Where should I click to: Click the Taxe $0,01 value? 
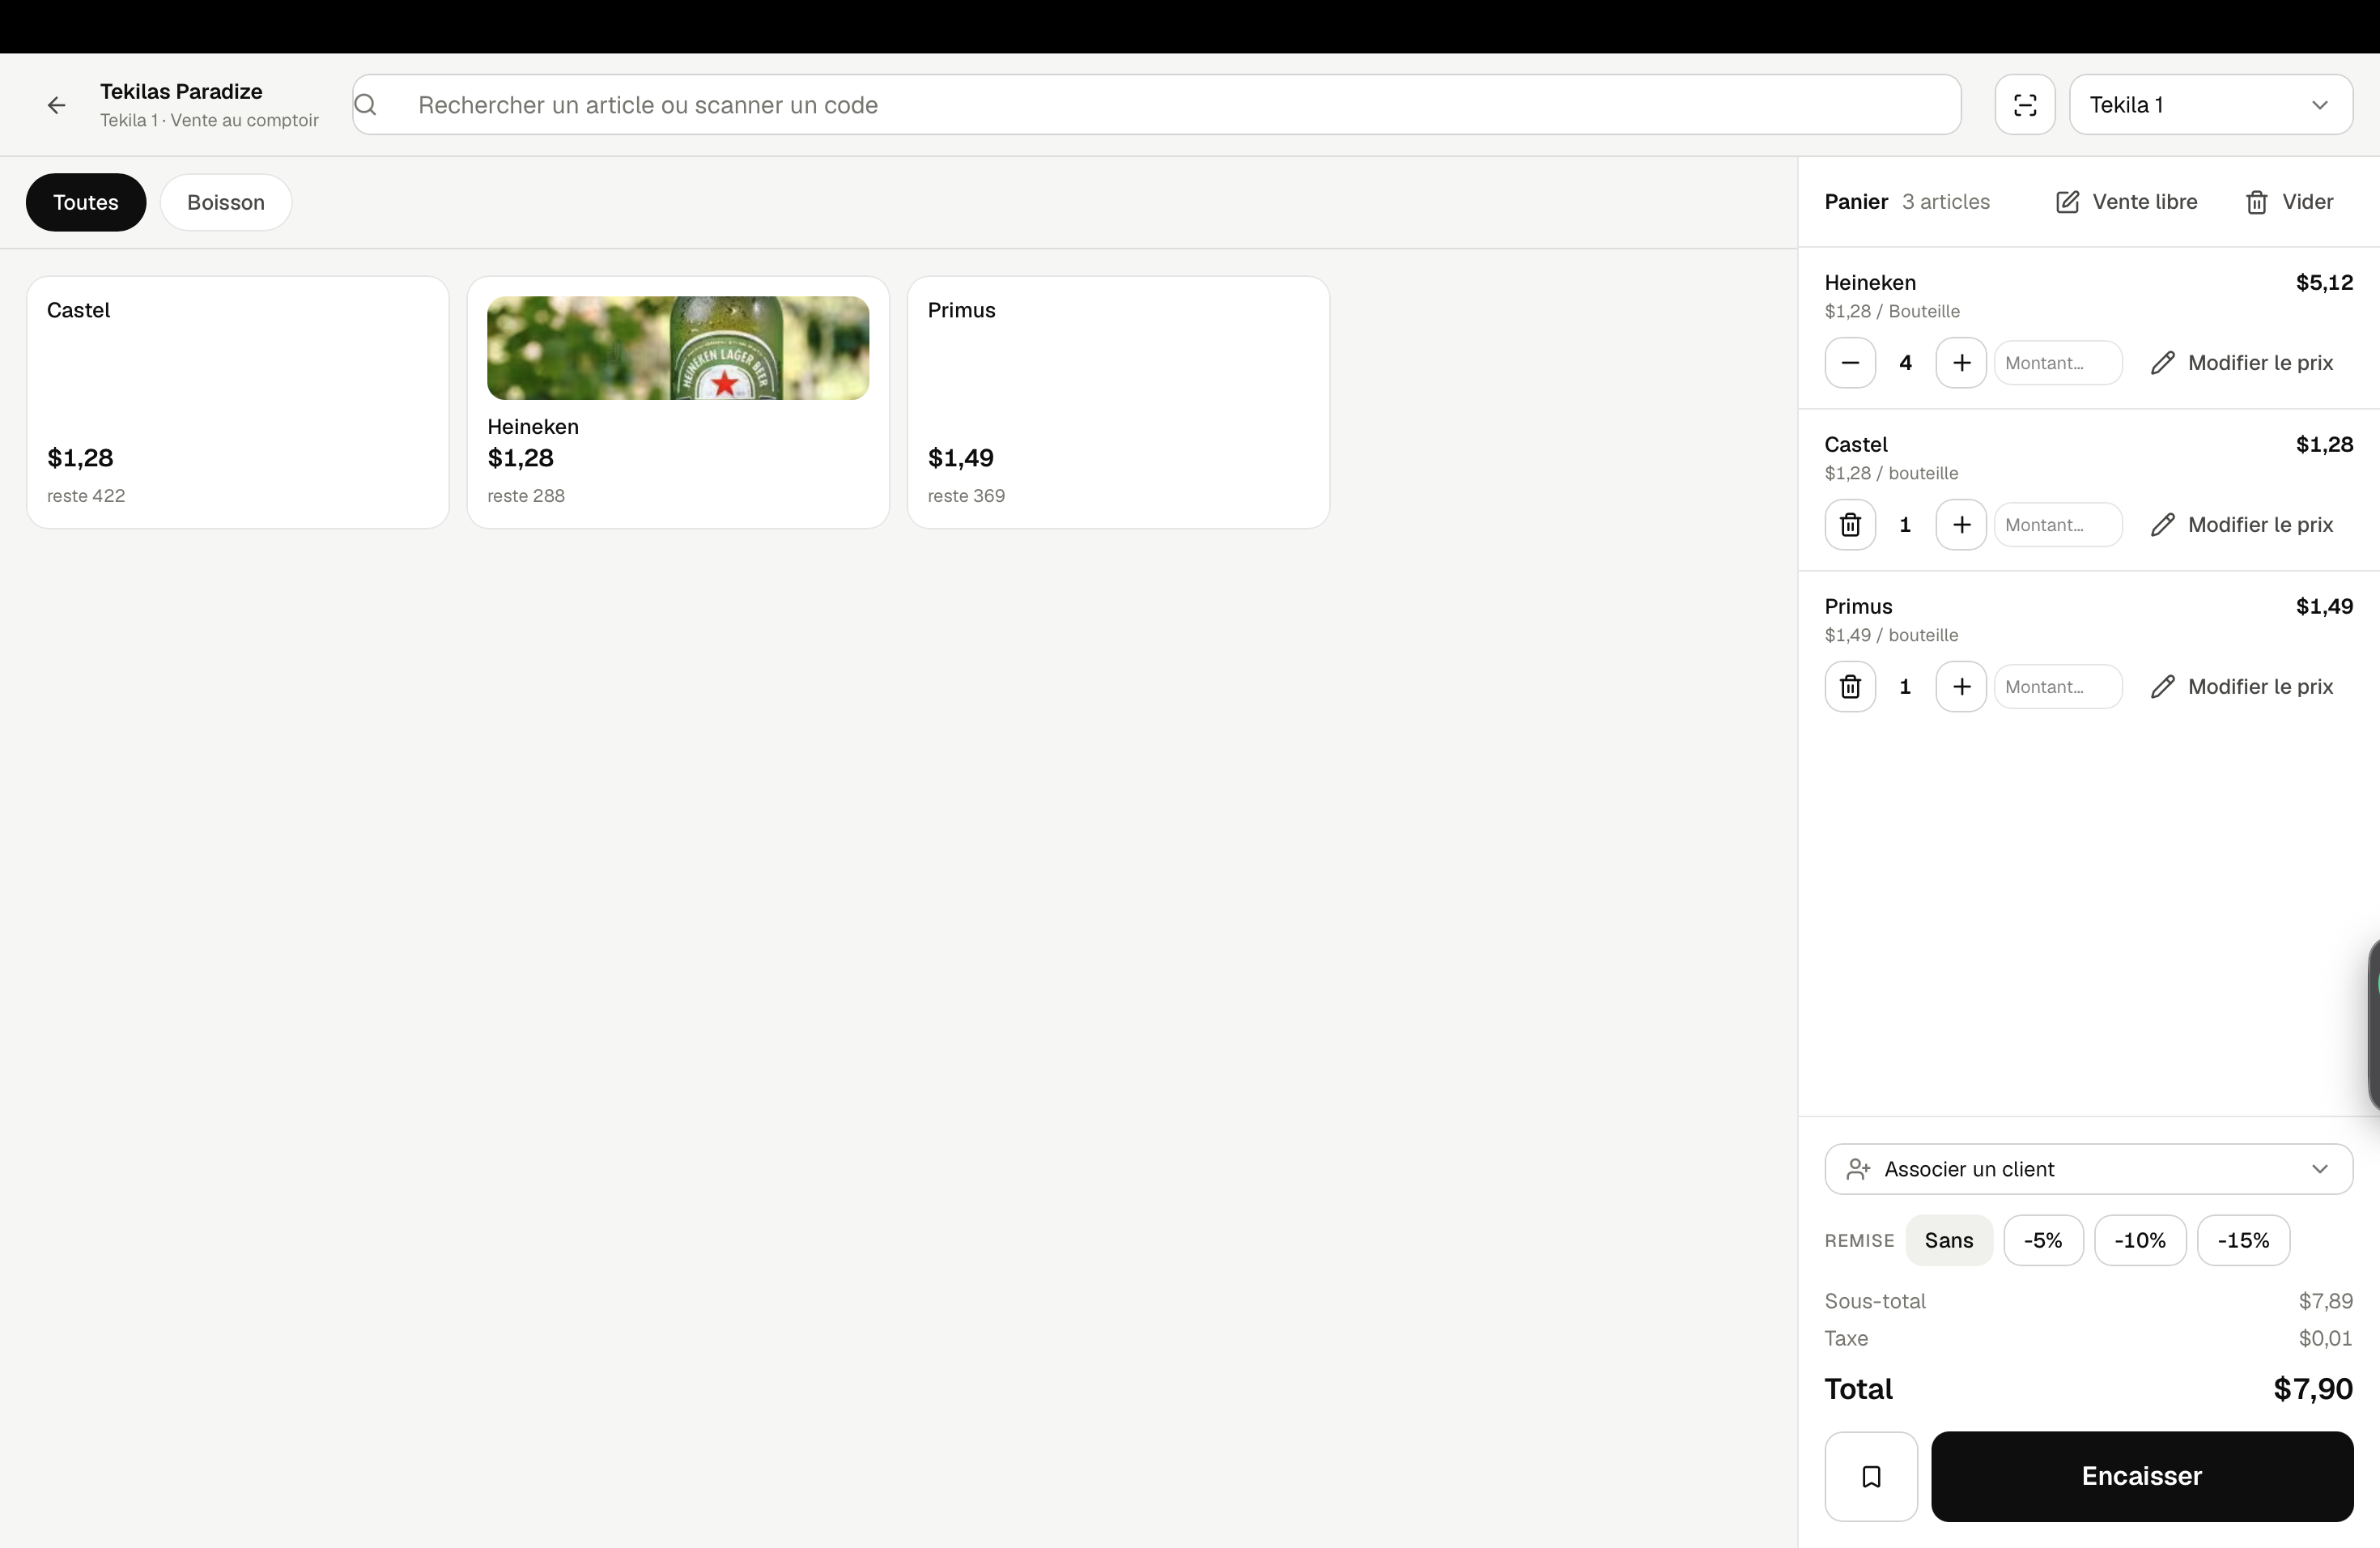[x=2325, y=1338]
